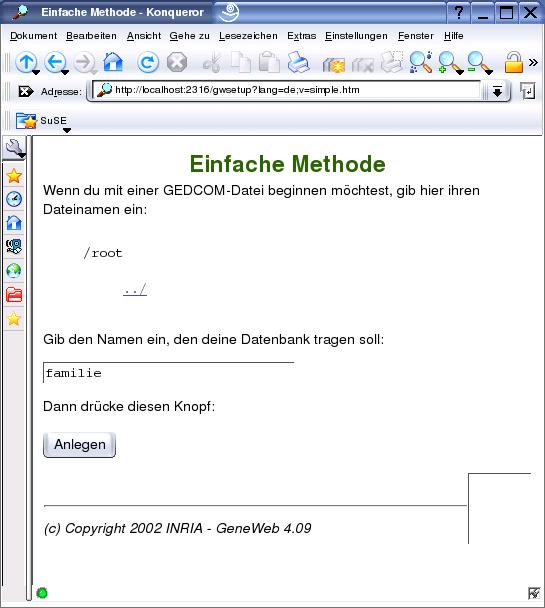The height and width of the screenshot is (608, 545).
Task: Click the Security padlock icon
Action: [514, 62]
